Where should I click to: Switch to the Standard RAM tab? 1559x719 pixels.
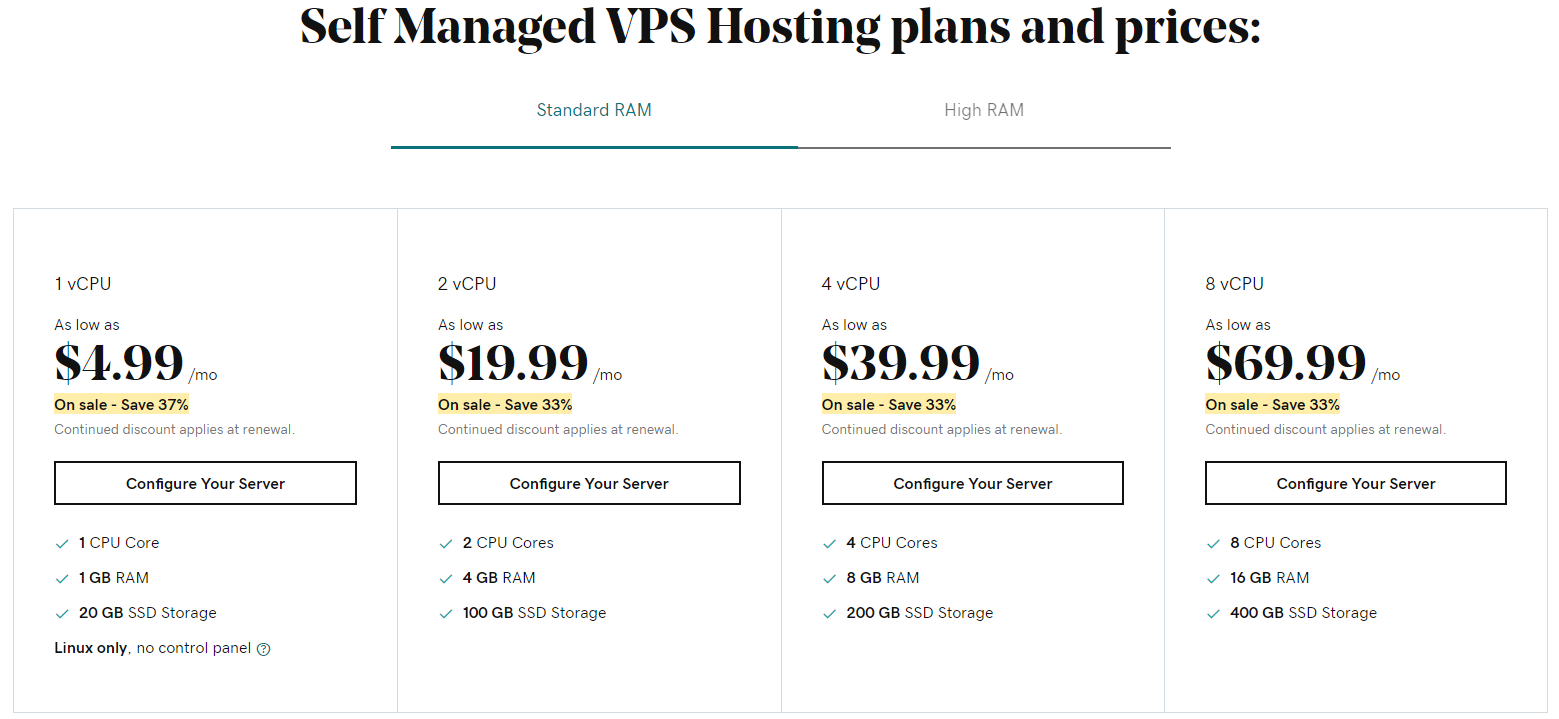594,111
